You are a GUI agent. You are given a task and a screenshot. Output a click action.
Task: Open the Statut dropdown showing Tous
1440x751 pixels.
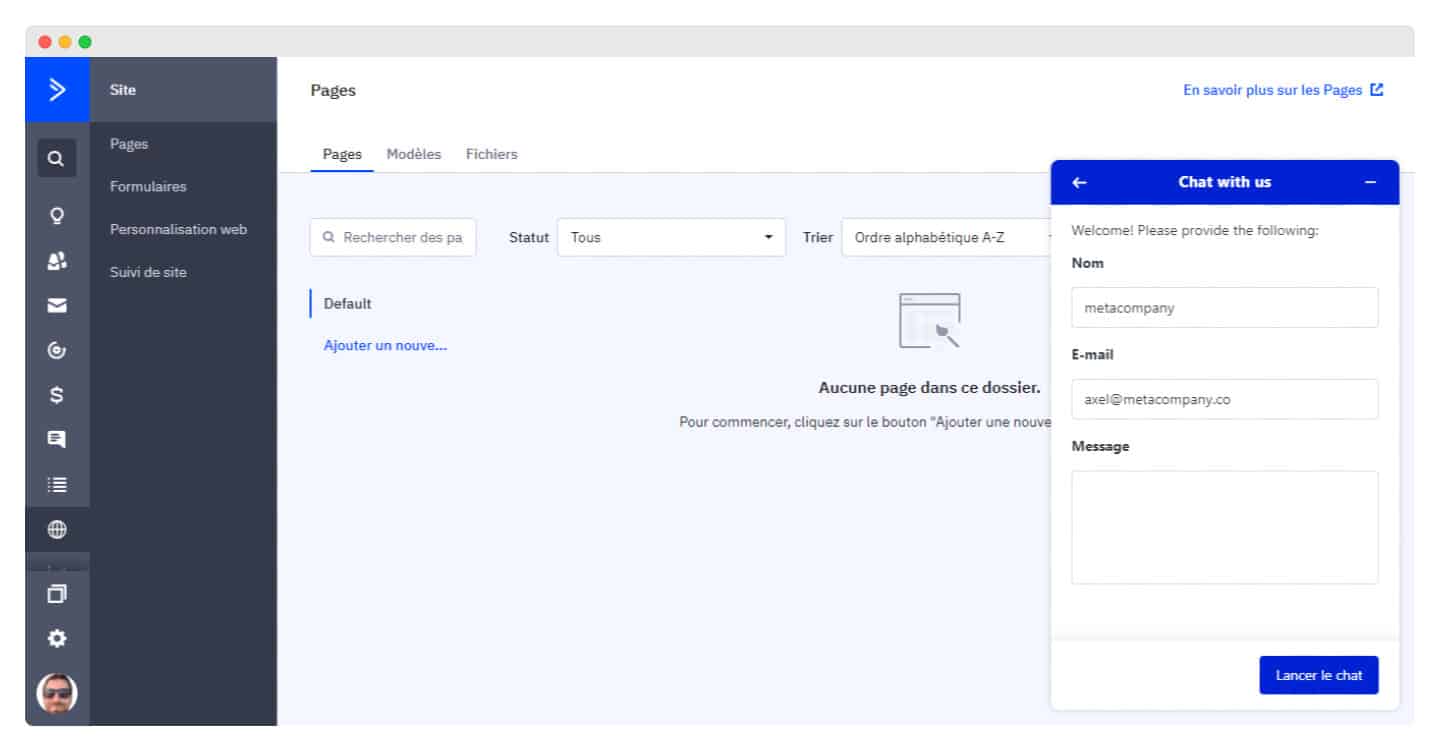click(671, 238)
